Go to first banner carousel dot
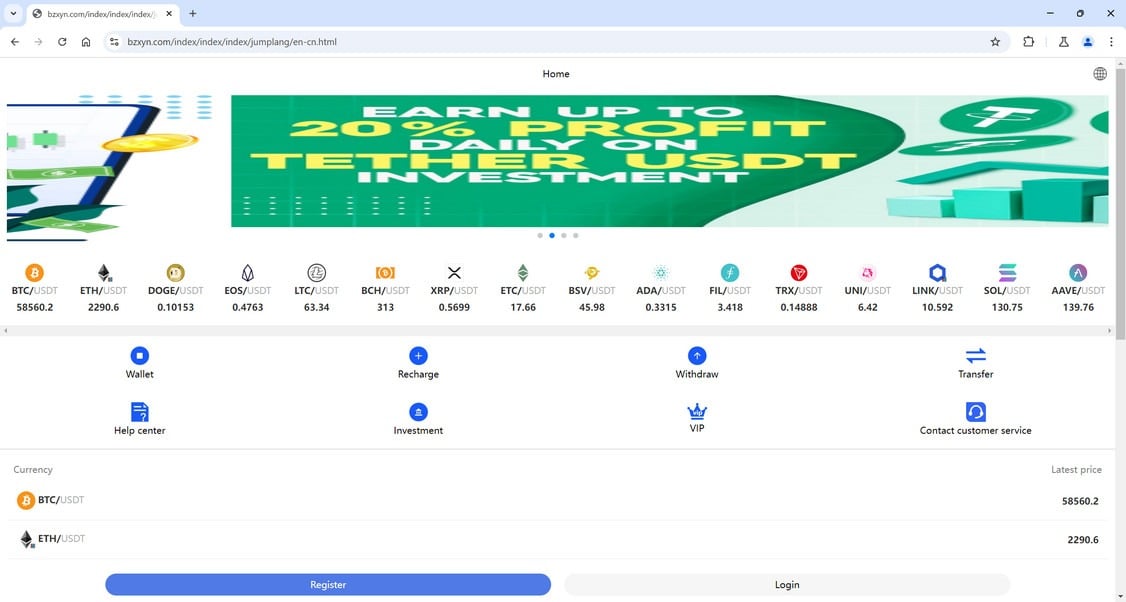The height and width of the screenshot is (602, 1126). [x=540, y=236]
